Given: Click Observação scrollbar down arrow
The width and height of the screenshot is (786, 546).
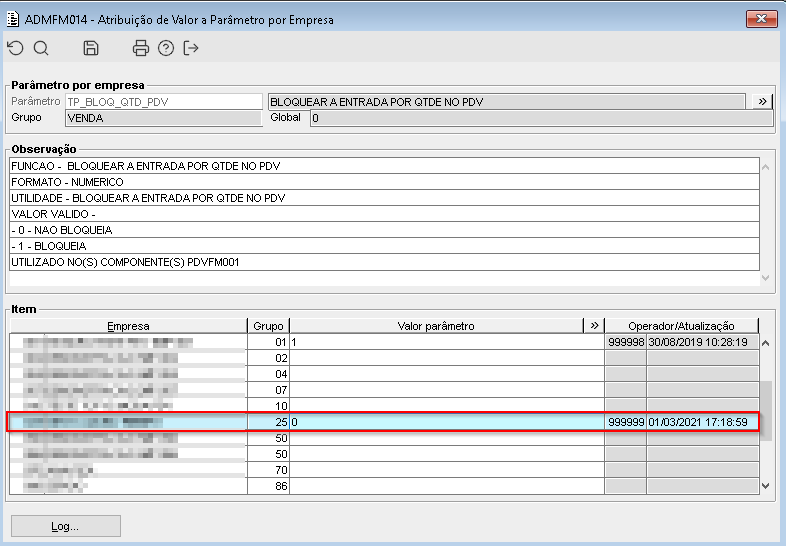Looking at the screenshot, I should (x=765, y=278).
